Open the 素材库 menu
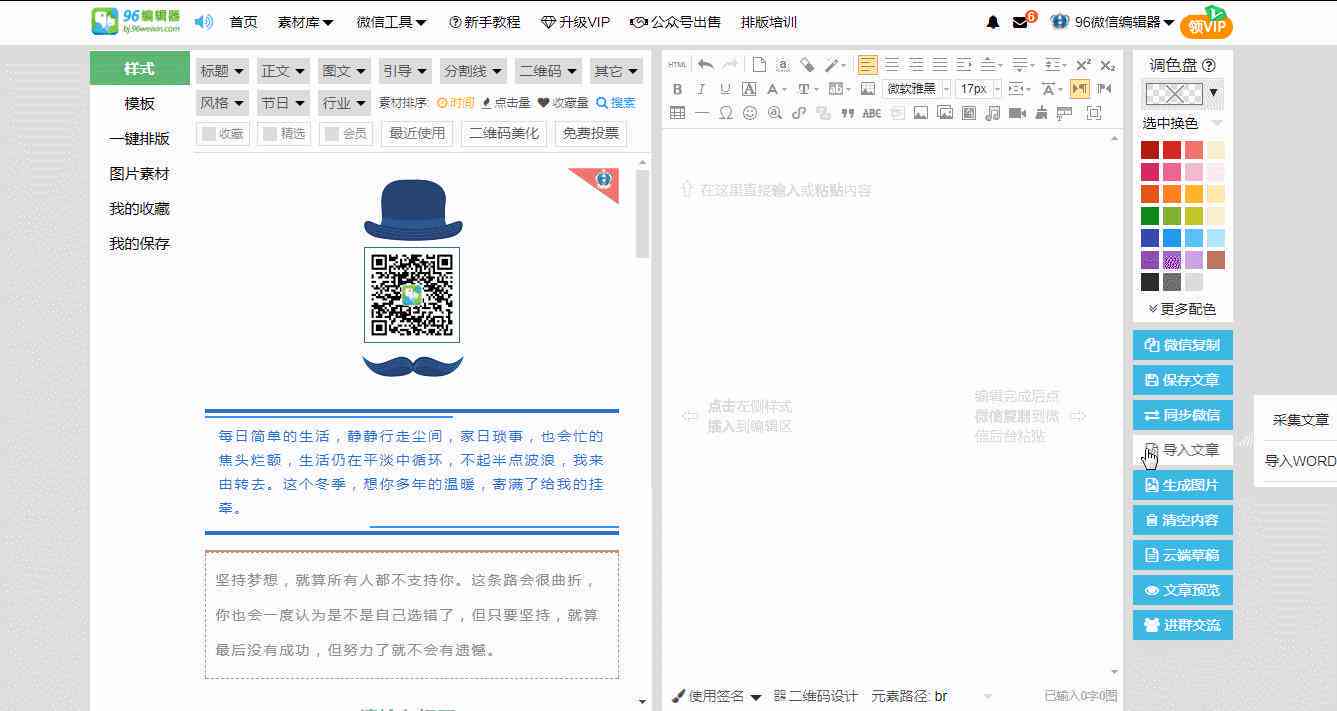1337x711 pixels. coord(306,22)
